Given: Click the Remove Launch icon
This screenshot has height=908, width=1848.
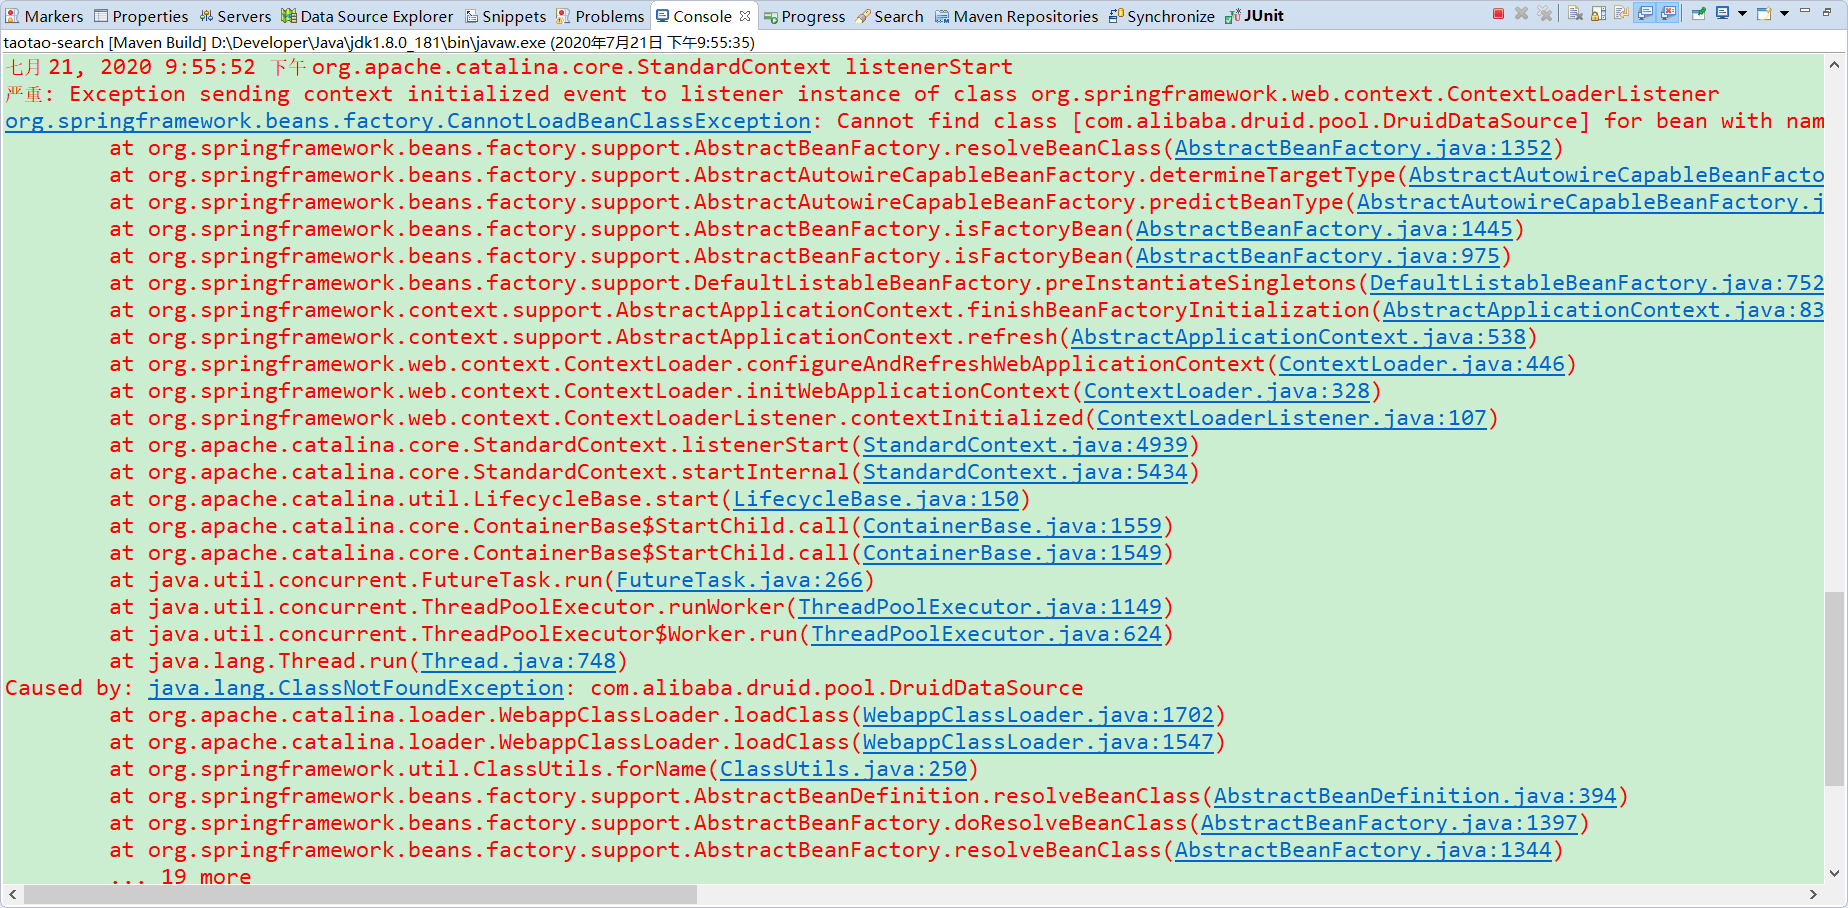Looking at the screenshot, I should click(x=1521, y=14).
